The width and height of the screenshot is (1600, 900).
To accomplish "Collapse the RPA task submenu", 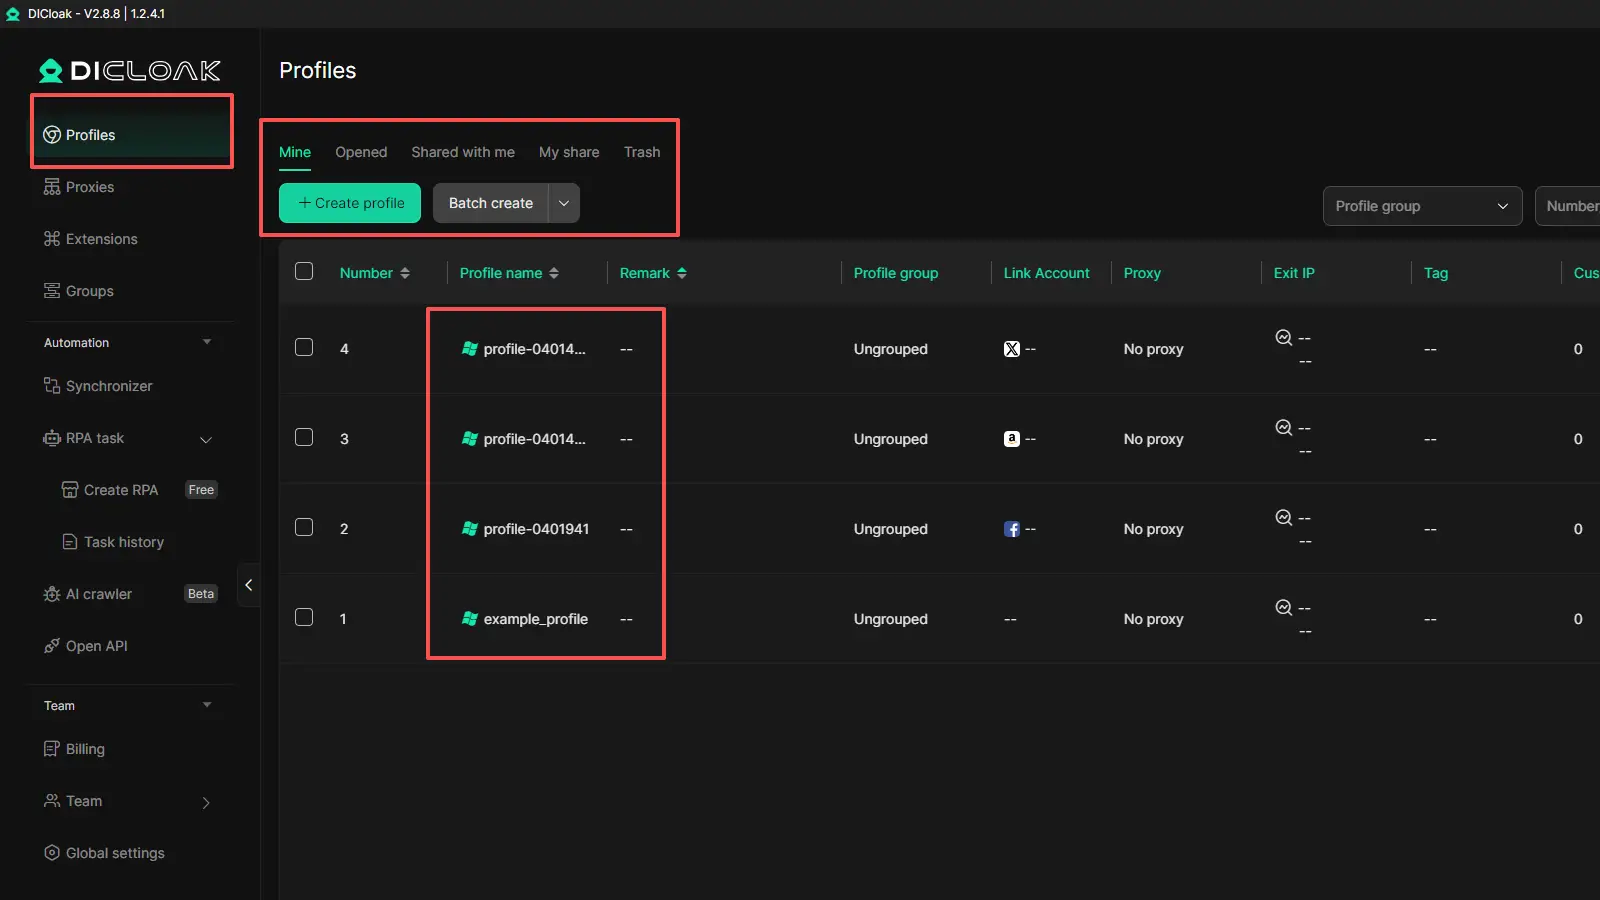I will click(206, 439).
